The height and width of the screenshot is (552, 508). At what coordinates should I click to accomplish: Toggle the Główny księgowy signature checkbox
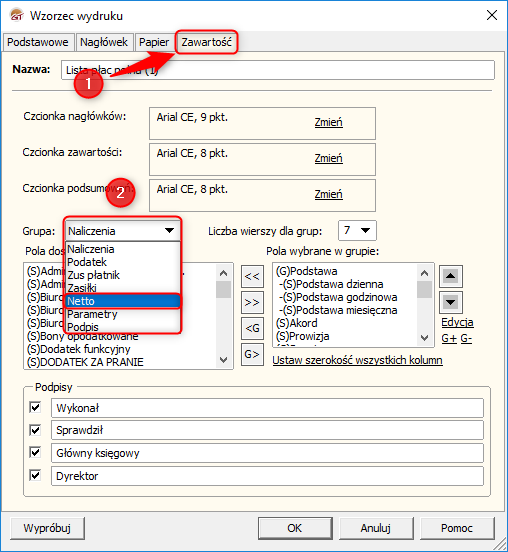tap(35, 452)
